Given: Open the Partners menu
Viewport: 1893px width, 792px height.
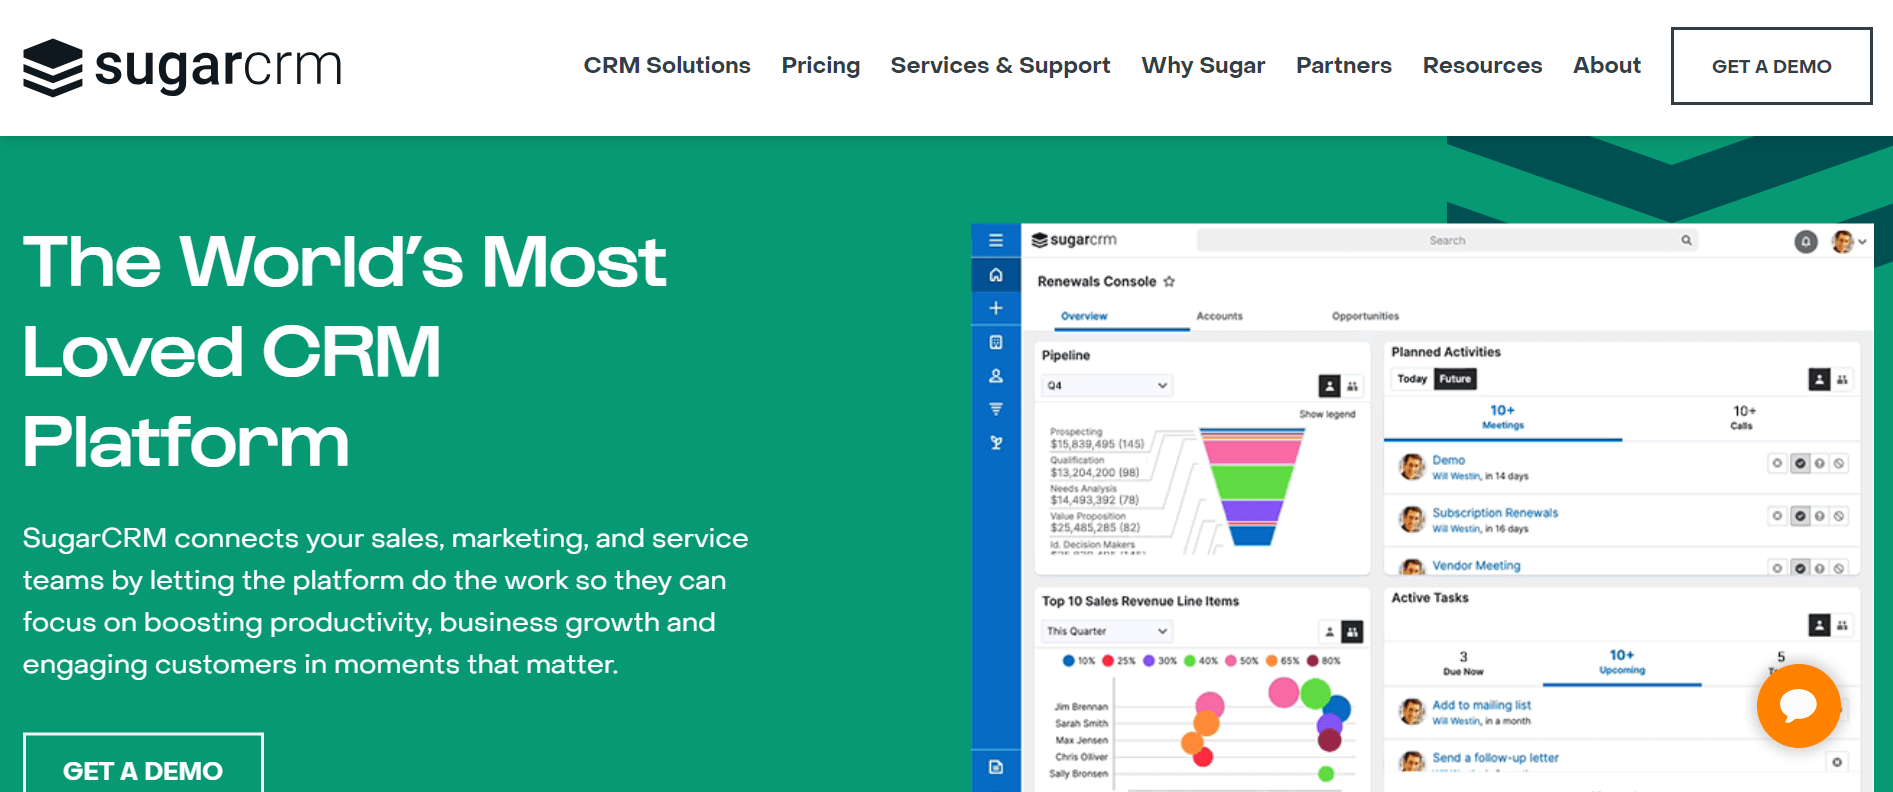Looking at the screenshot, I should [1343, 65].
